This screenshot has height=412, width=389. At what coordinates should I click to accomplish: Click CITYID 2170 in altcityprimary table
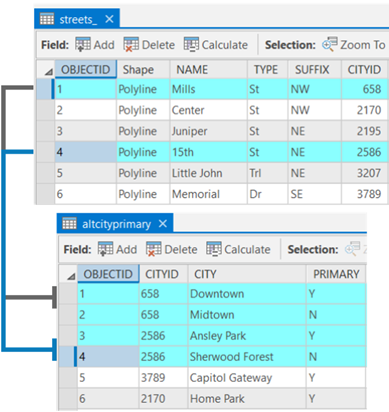[163, 398]
